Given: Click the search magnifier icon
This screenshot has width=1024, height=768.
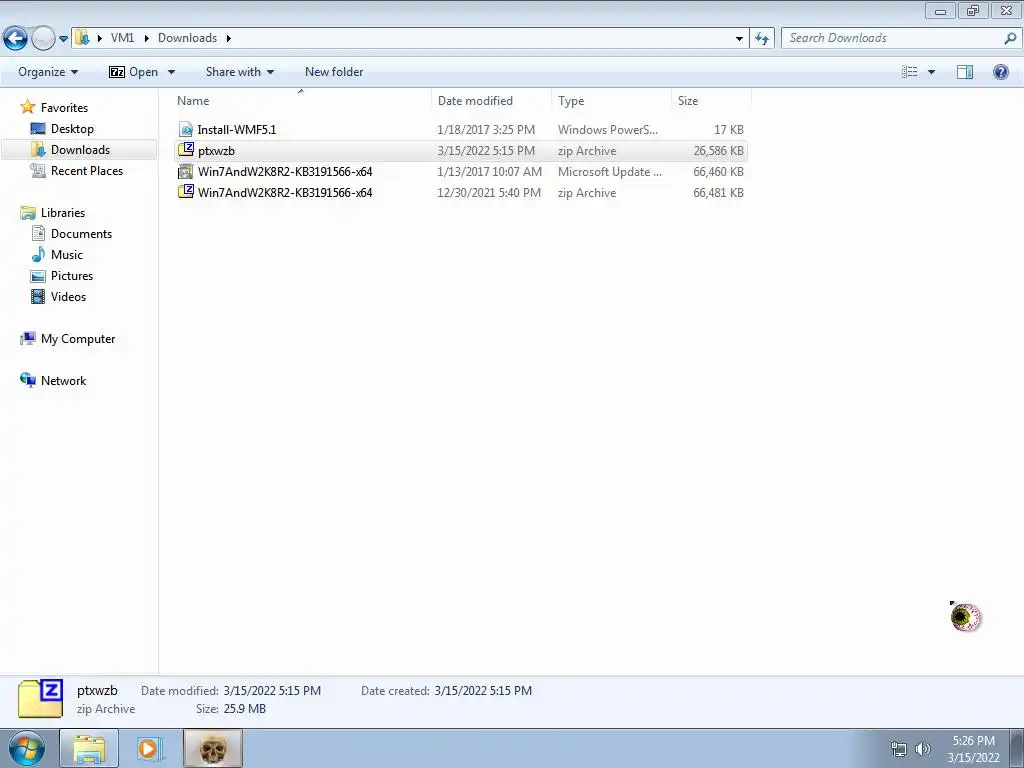Looking at the screenshot, I should tap(1010, 39).
